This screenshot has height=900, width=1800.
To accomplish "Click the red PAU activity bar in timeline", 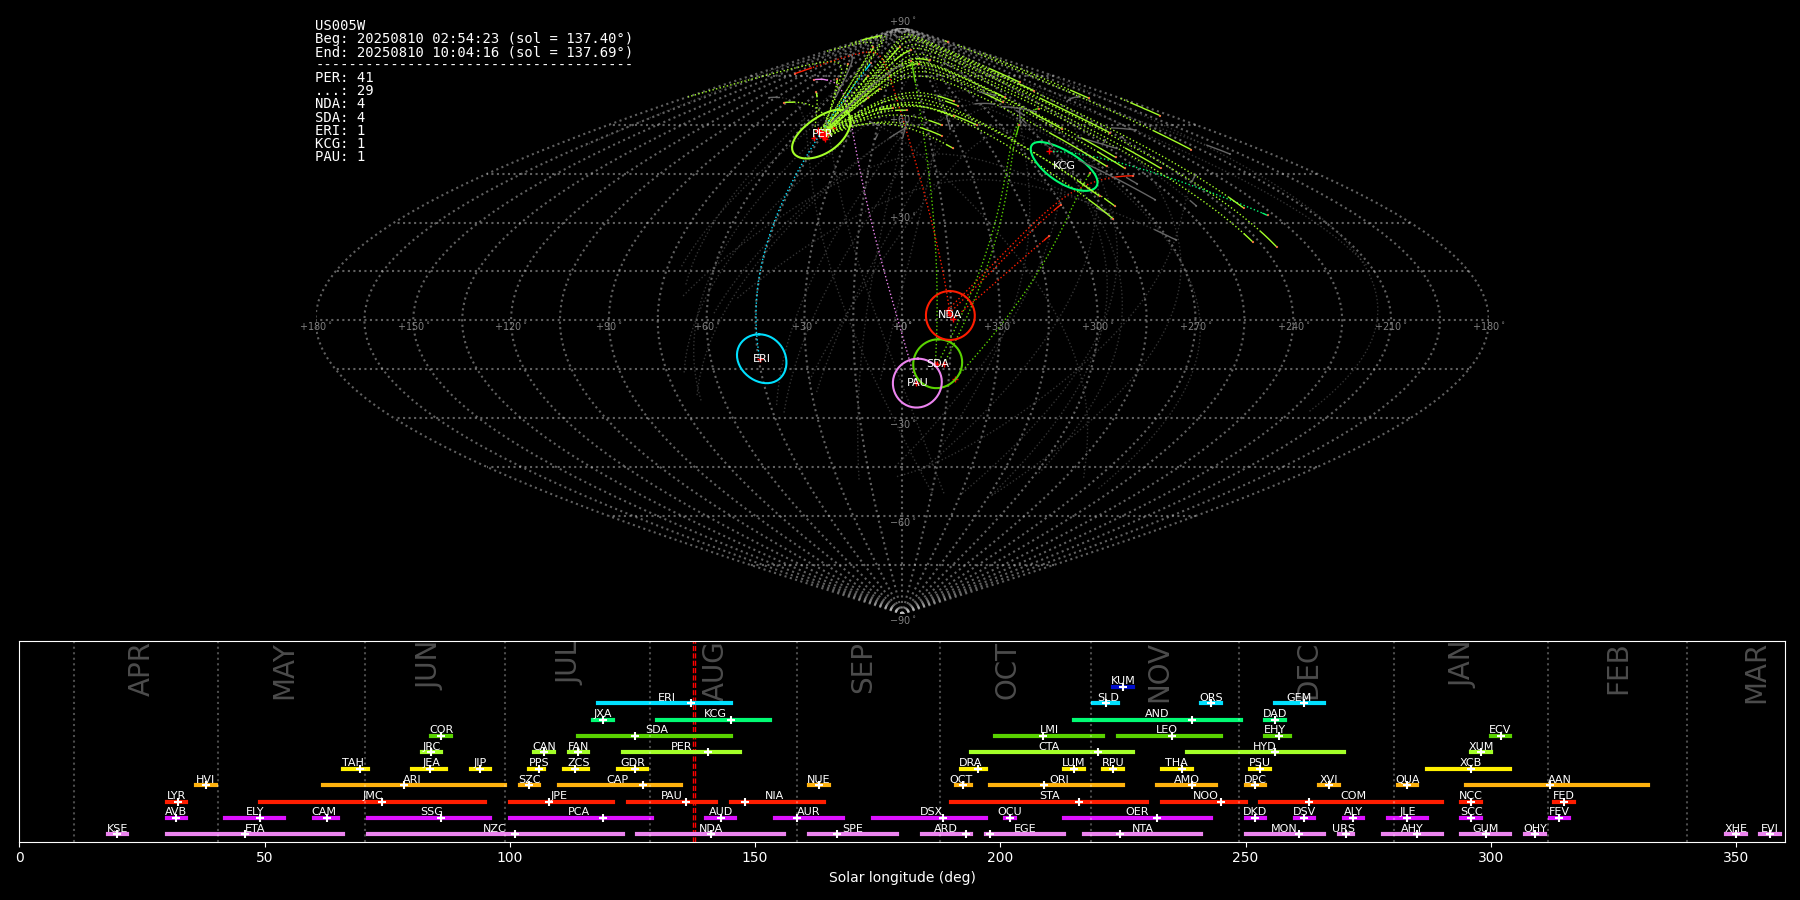I will [672, 802].
